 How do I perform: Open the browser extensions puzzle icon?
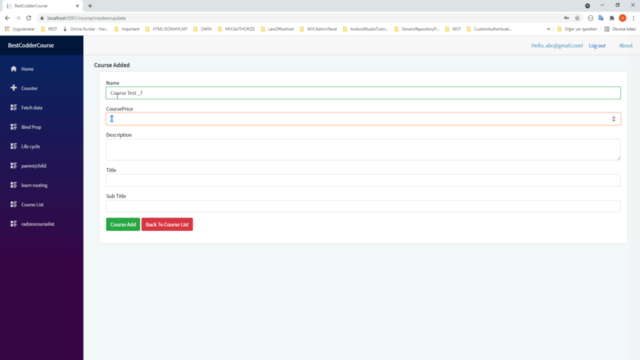click(x=612, y=18)
